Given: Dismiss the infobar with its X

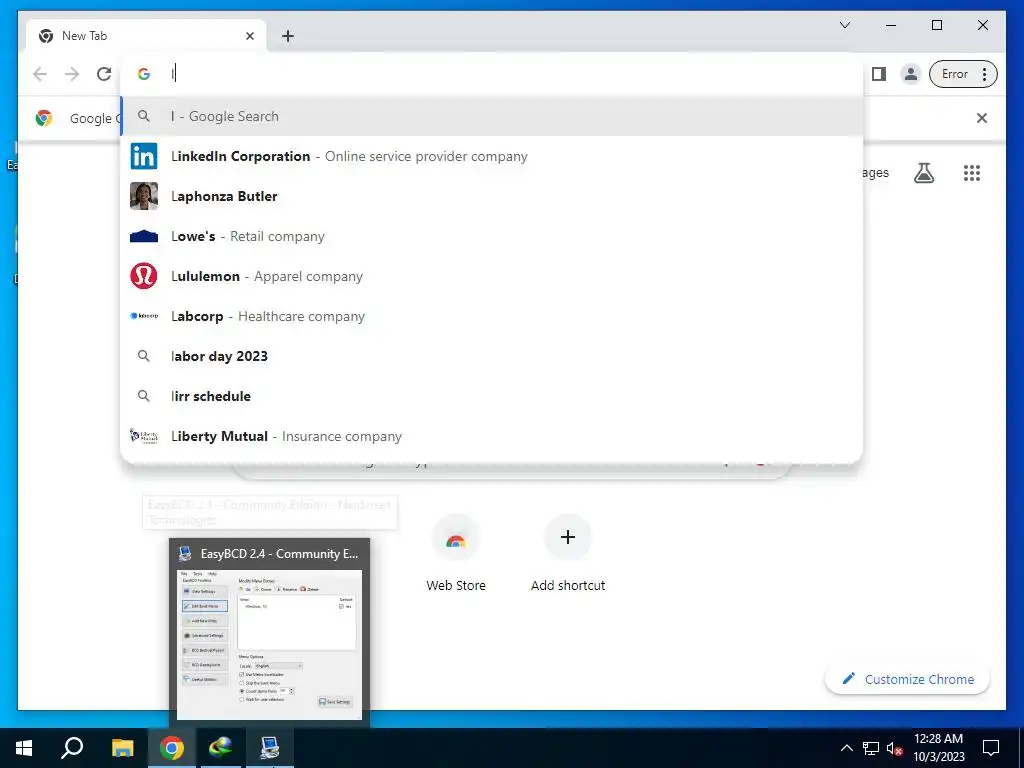Looking at the screenshot, I should [982, 118].
